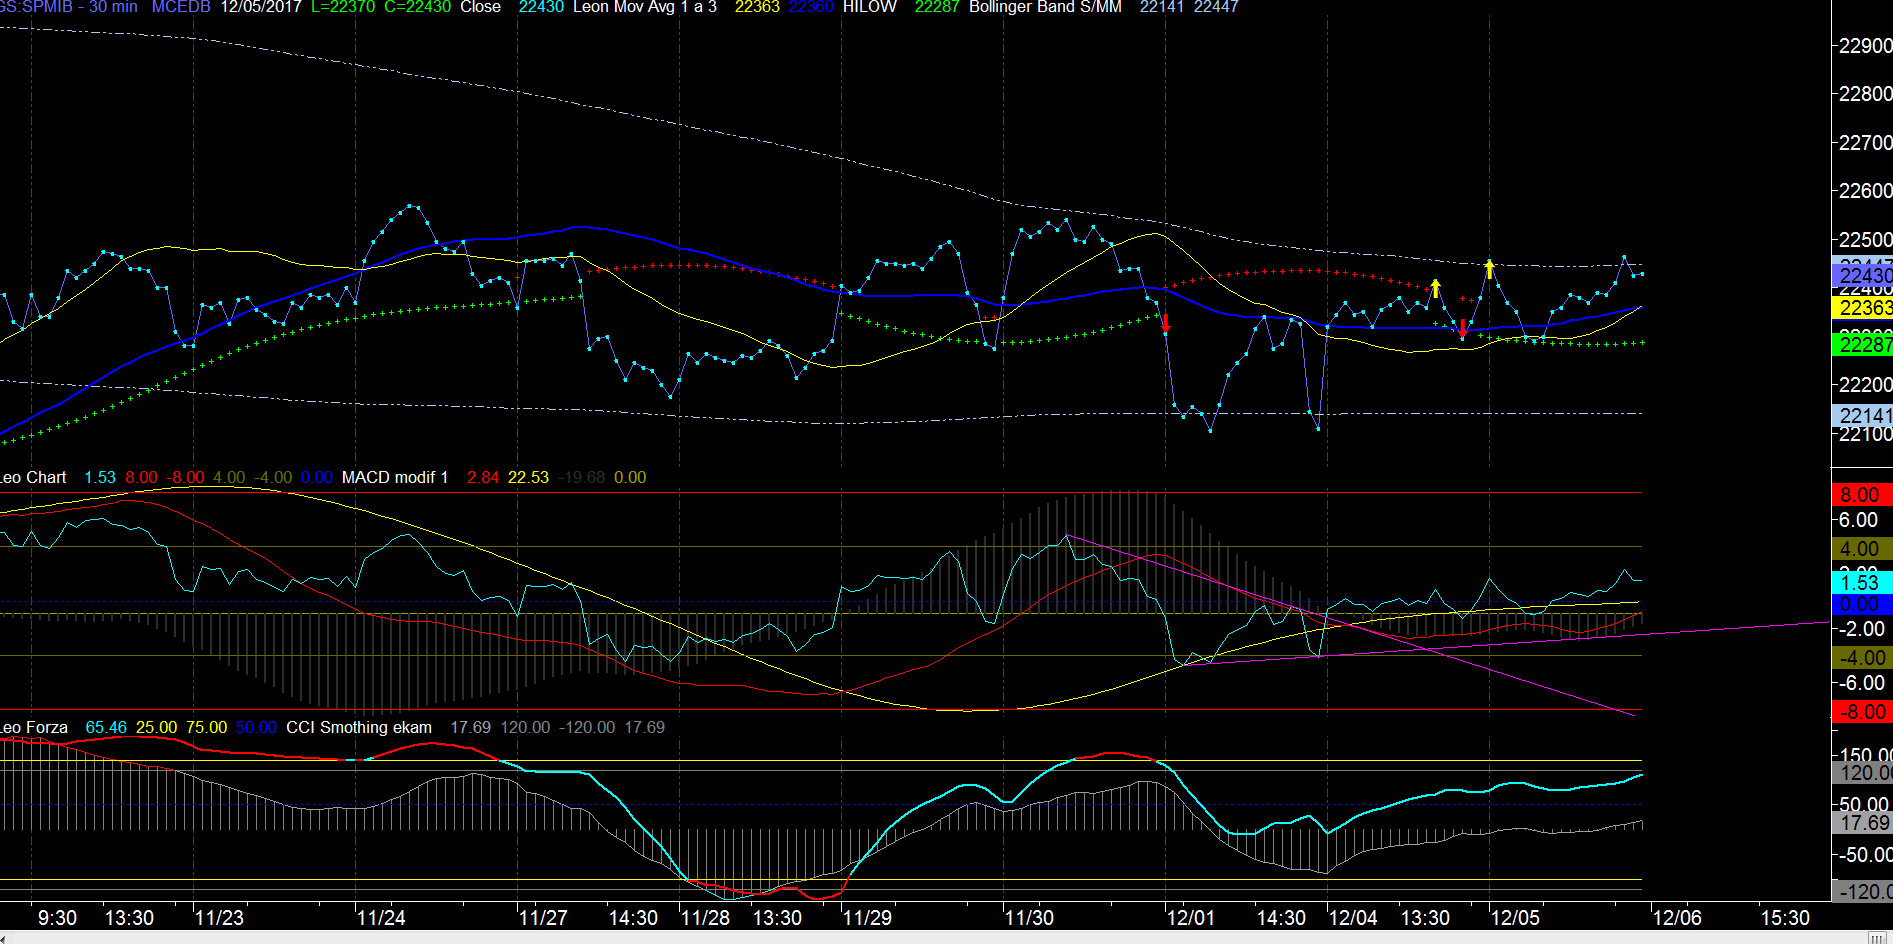Click the 9:30 time label on the axis

[x=57, y=918]
